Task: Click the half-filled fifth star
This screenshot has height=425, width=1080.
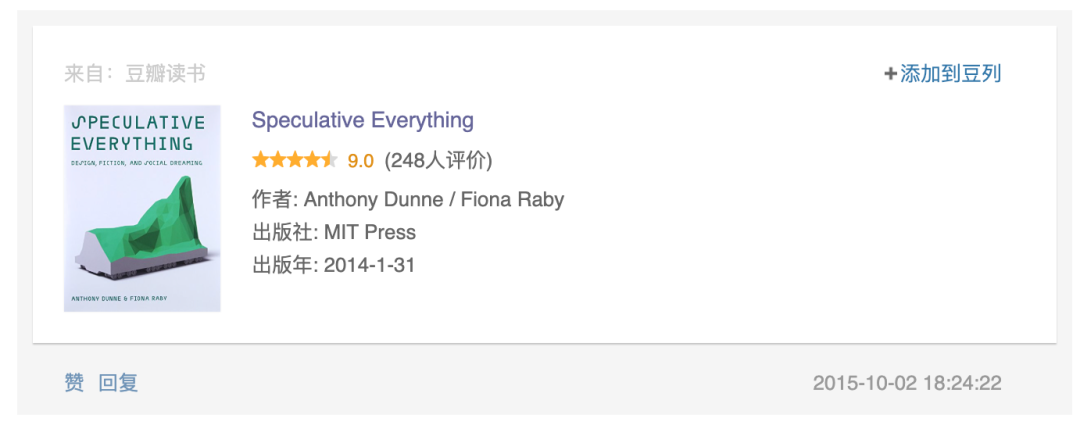Action: click(329, 160)
